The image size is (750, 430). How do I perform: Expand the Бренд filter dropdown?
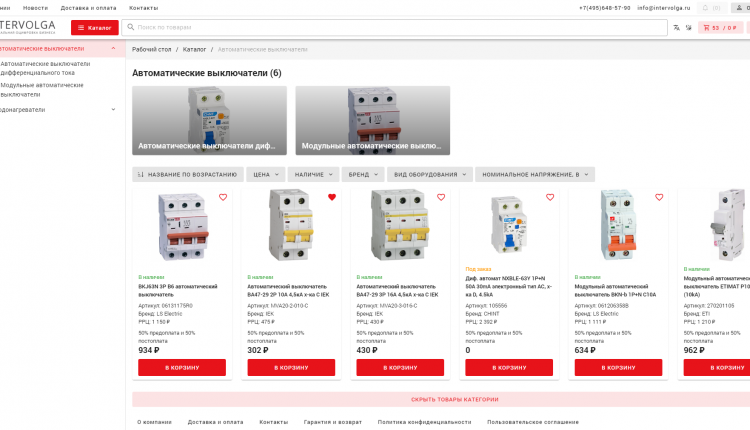pyautogui.click(x=363, y=174)
